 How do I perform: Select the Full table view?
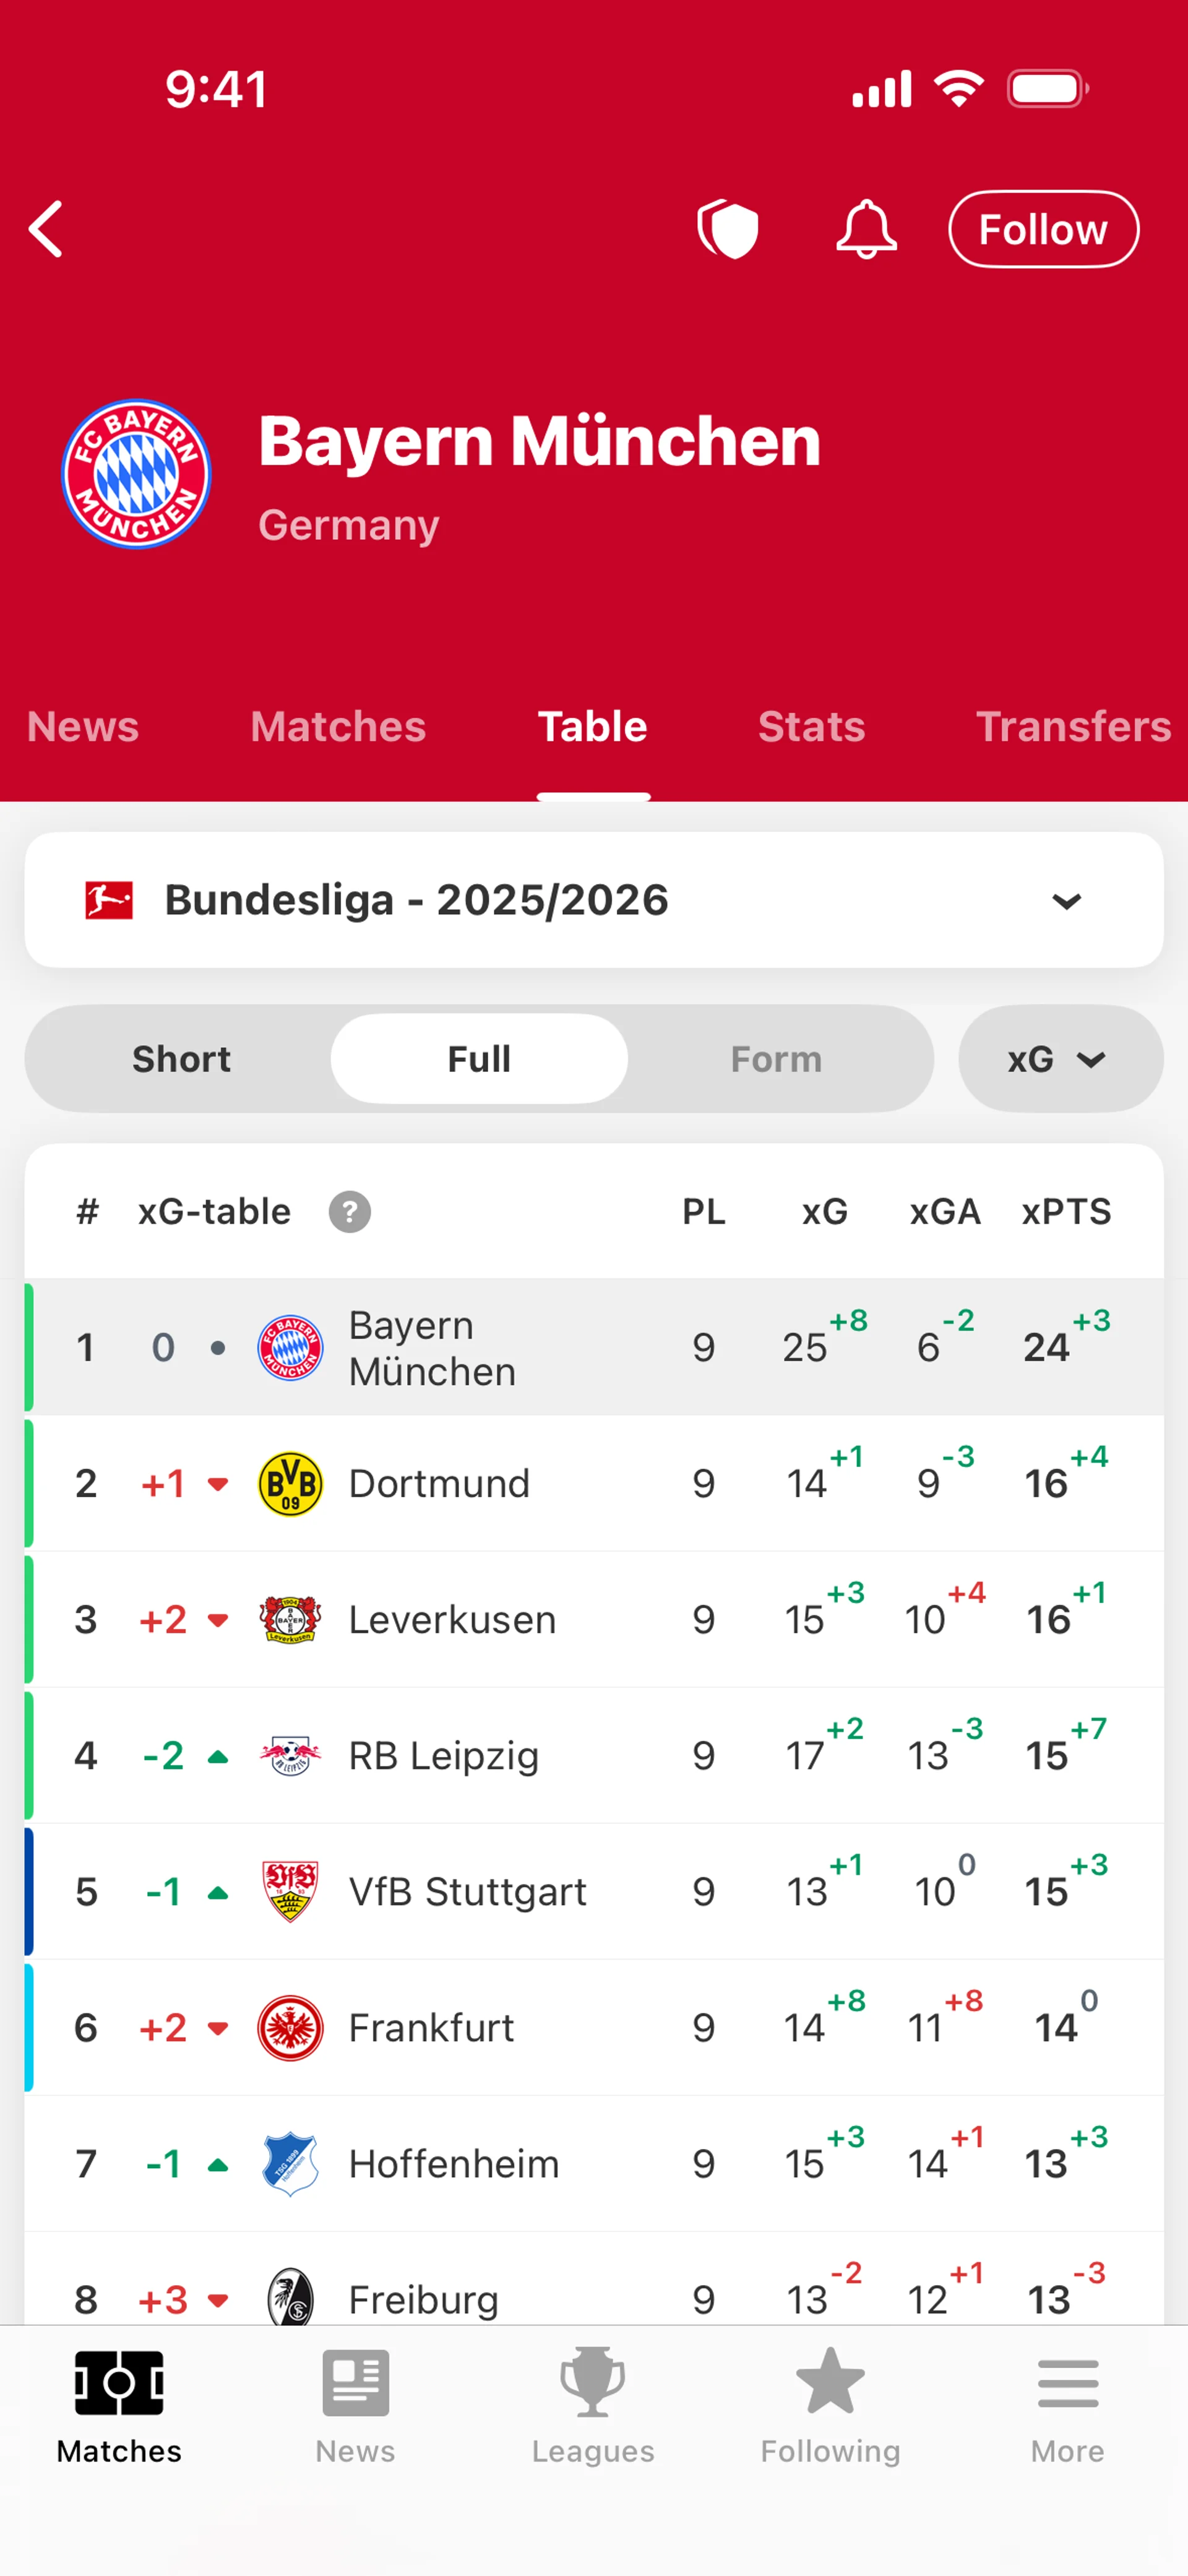point(479,1059)
